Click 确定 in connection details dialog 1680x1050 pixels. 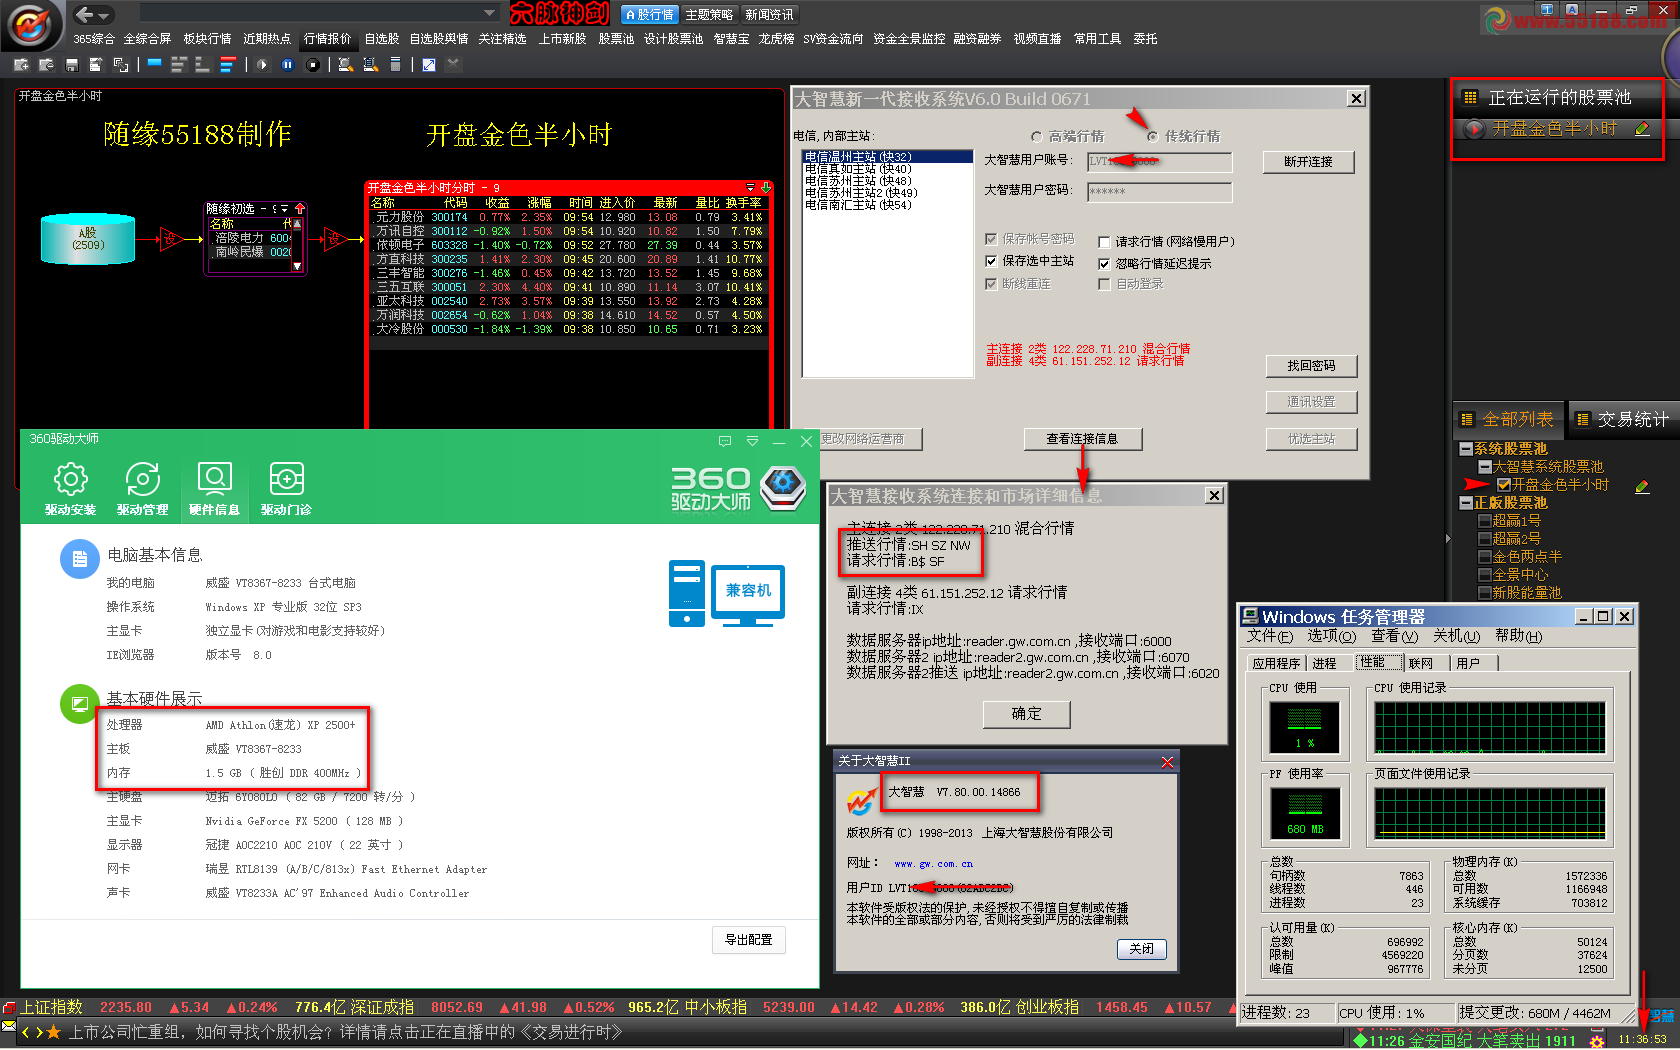point(1026,714)
